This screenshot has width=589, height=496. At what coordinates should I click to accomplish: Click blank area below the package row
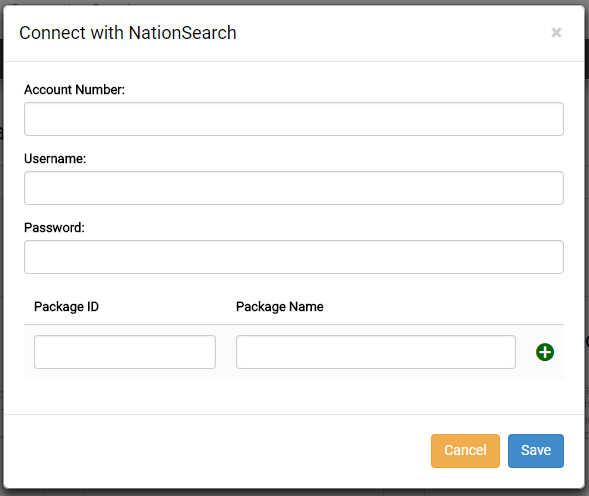coord(294,396)
